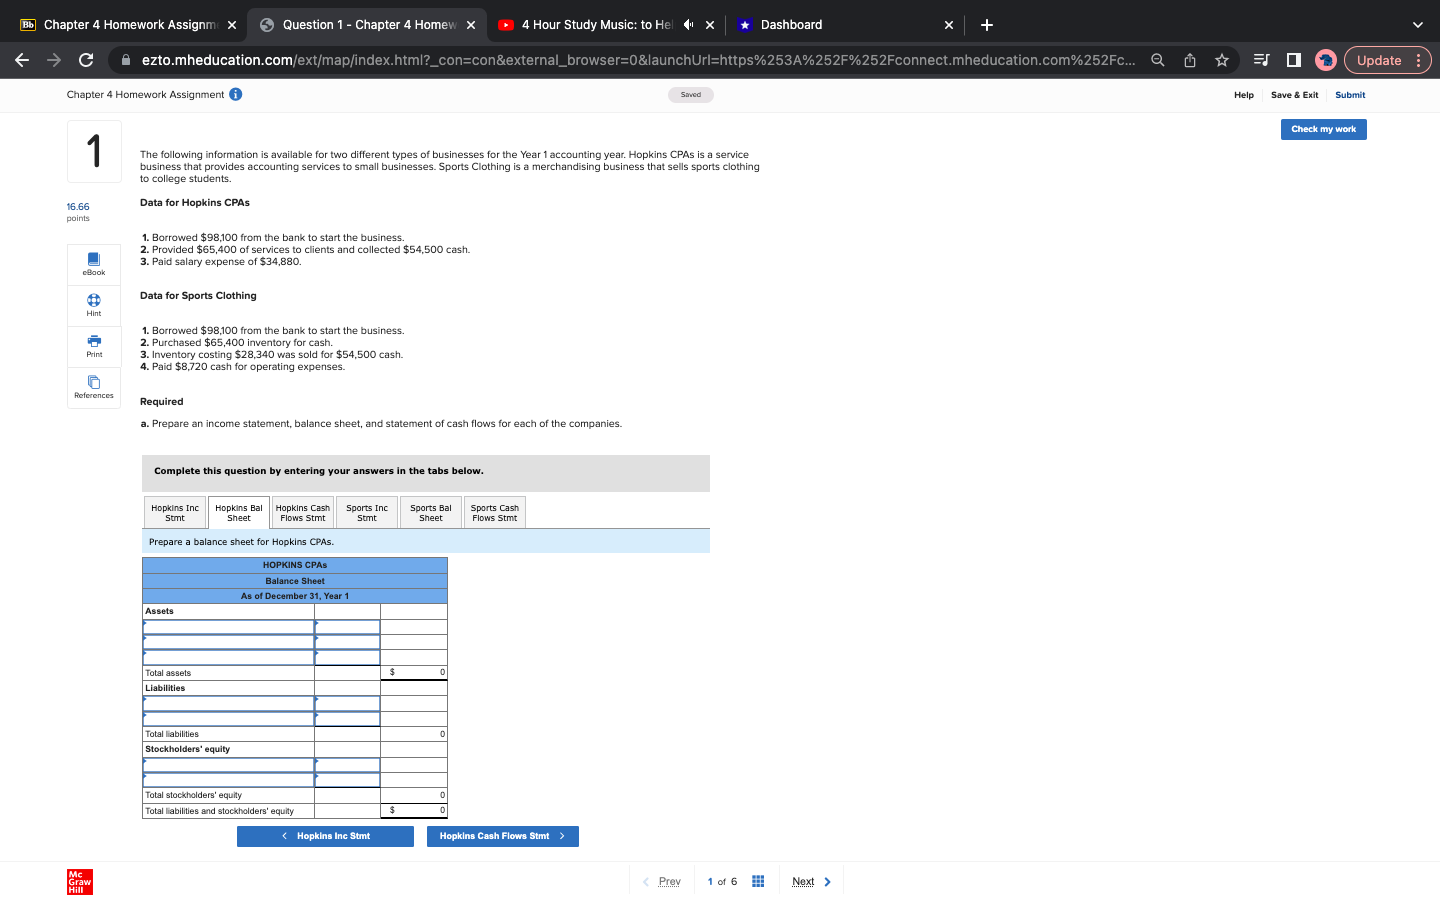Reload the page
Image resolution: width=1440 pixels, height=900 pixels.
tap(86, 60)
